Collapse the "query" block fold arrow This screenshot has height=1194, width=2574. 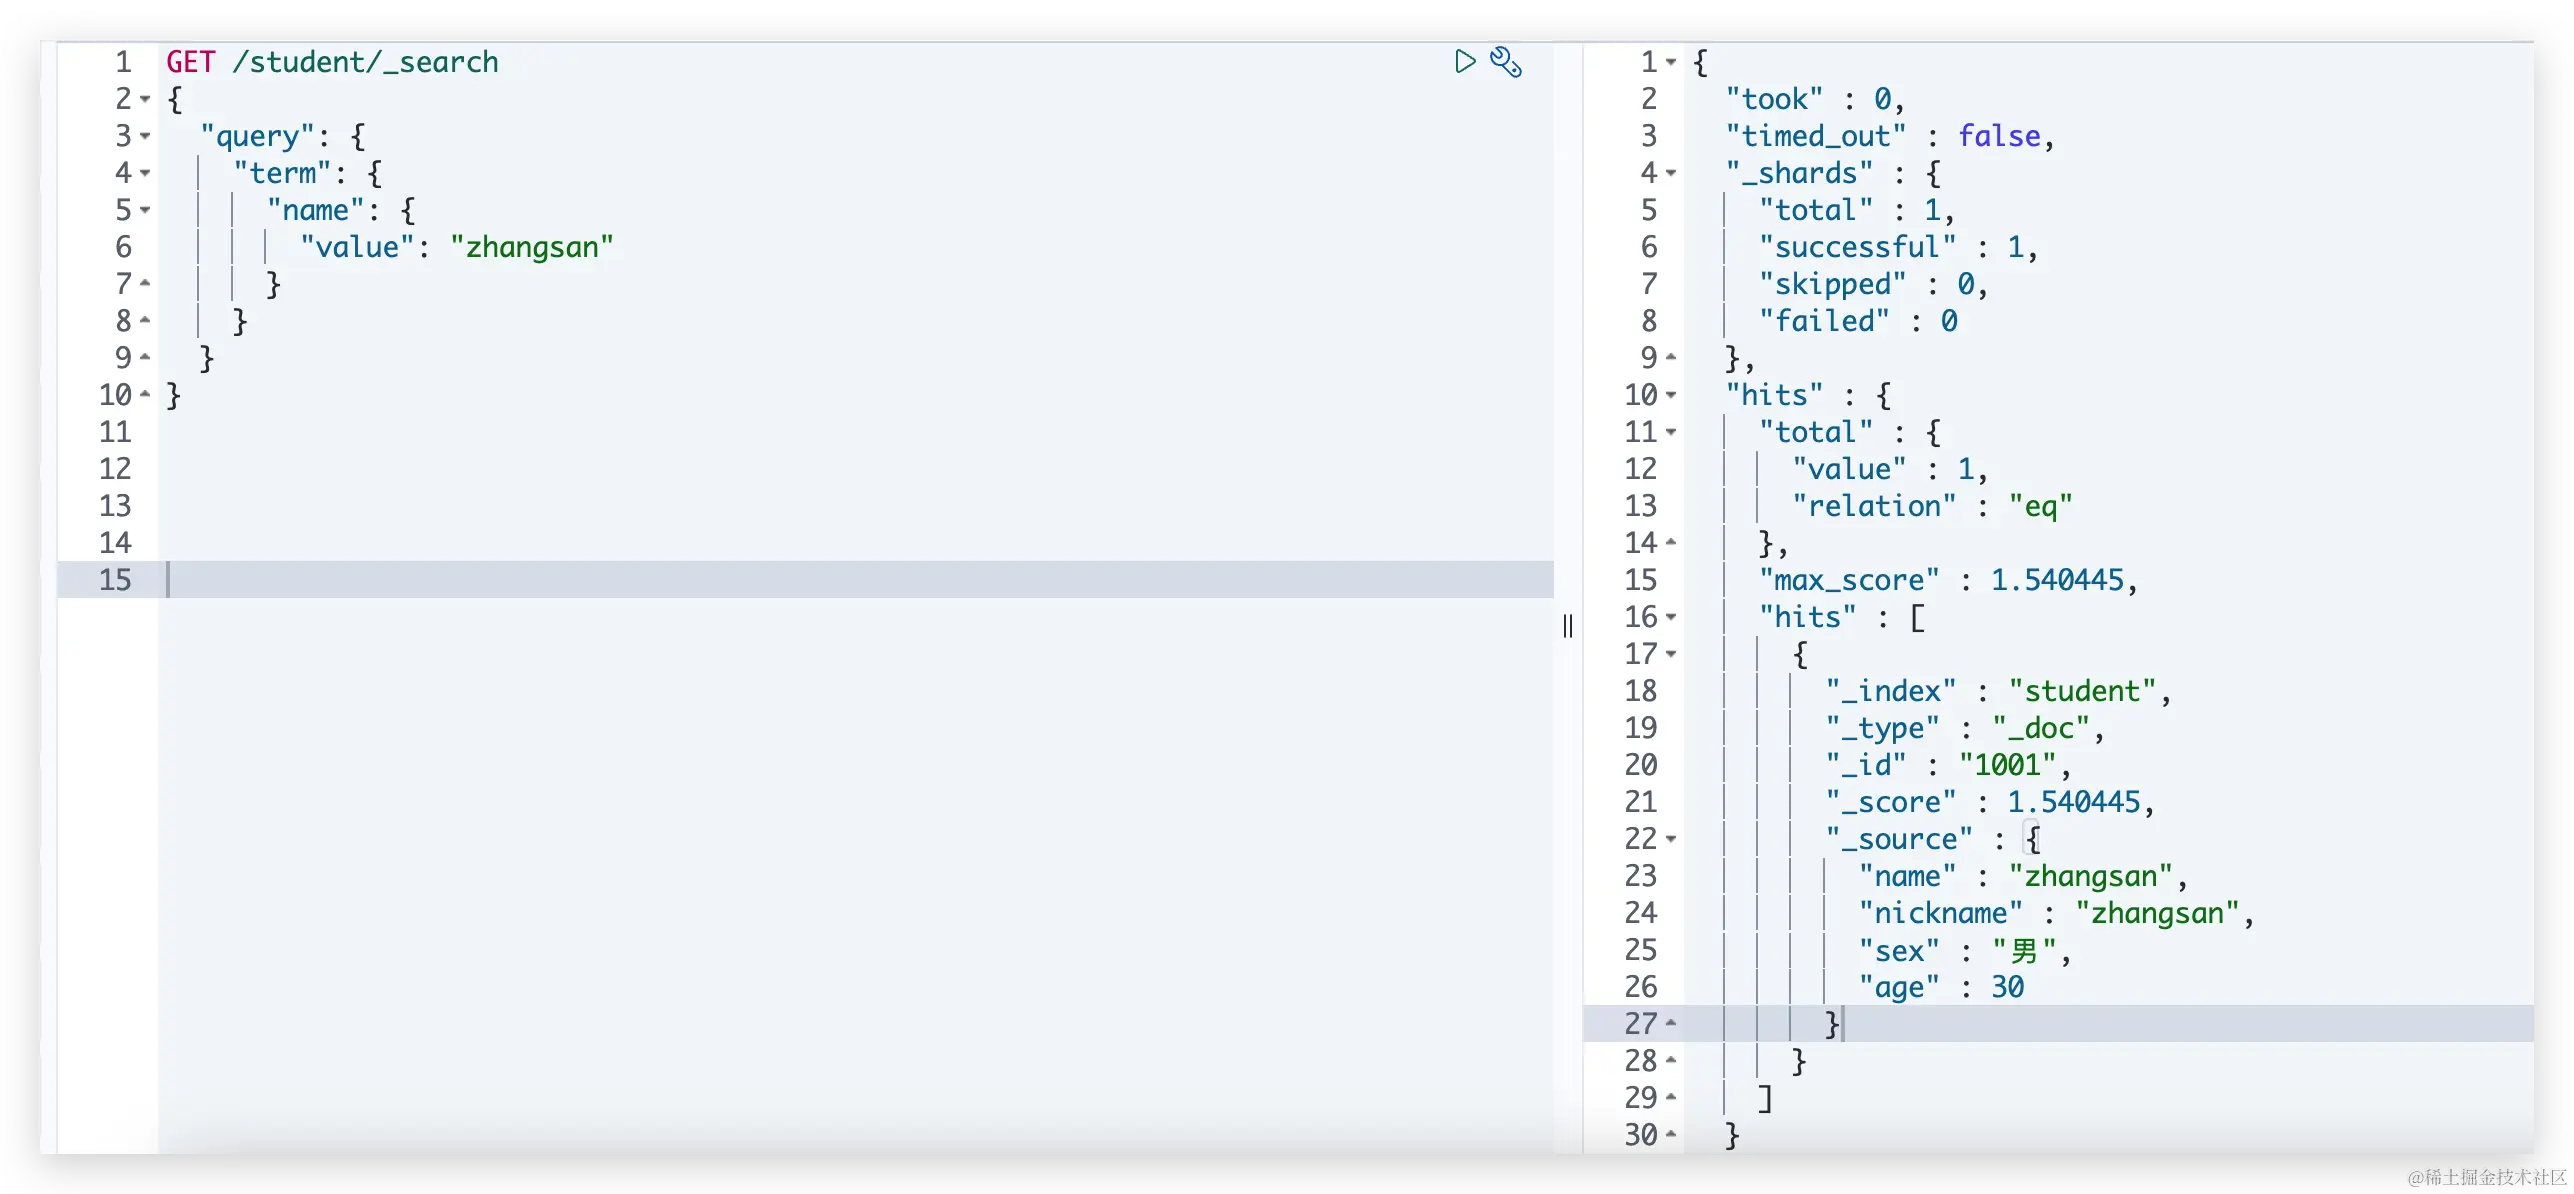146,136
